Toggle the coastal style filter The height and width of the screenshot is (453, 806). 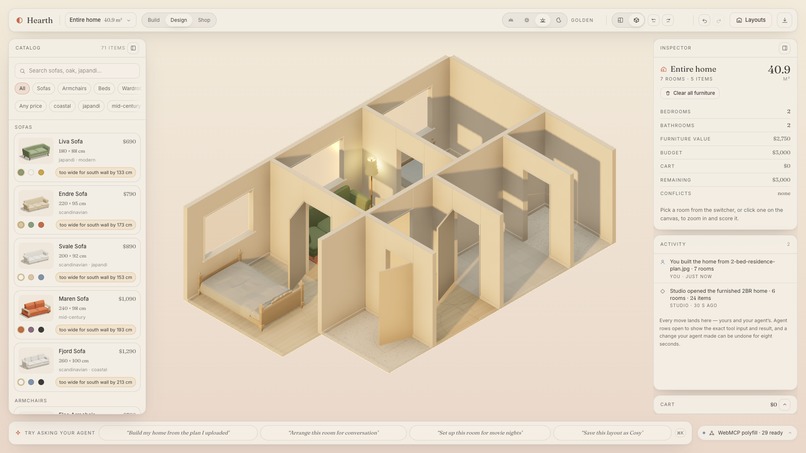tap(62, 106)
